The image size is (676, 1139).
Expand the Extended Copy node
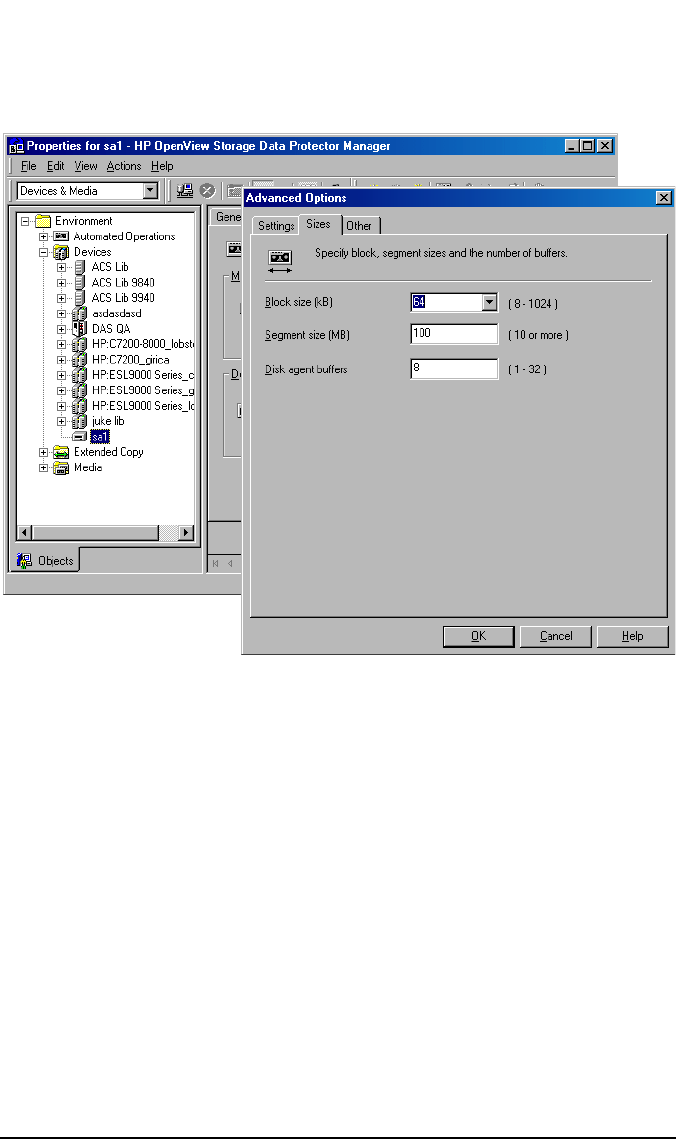[x=44, y=452]
